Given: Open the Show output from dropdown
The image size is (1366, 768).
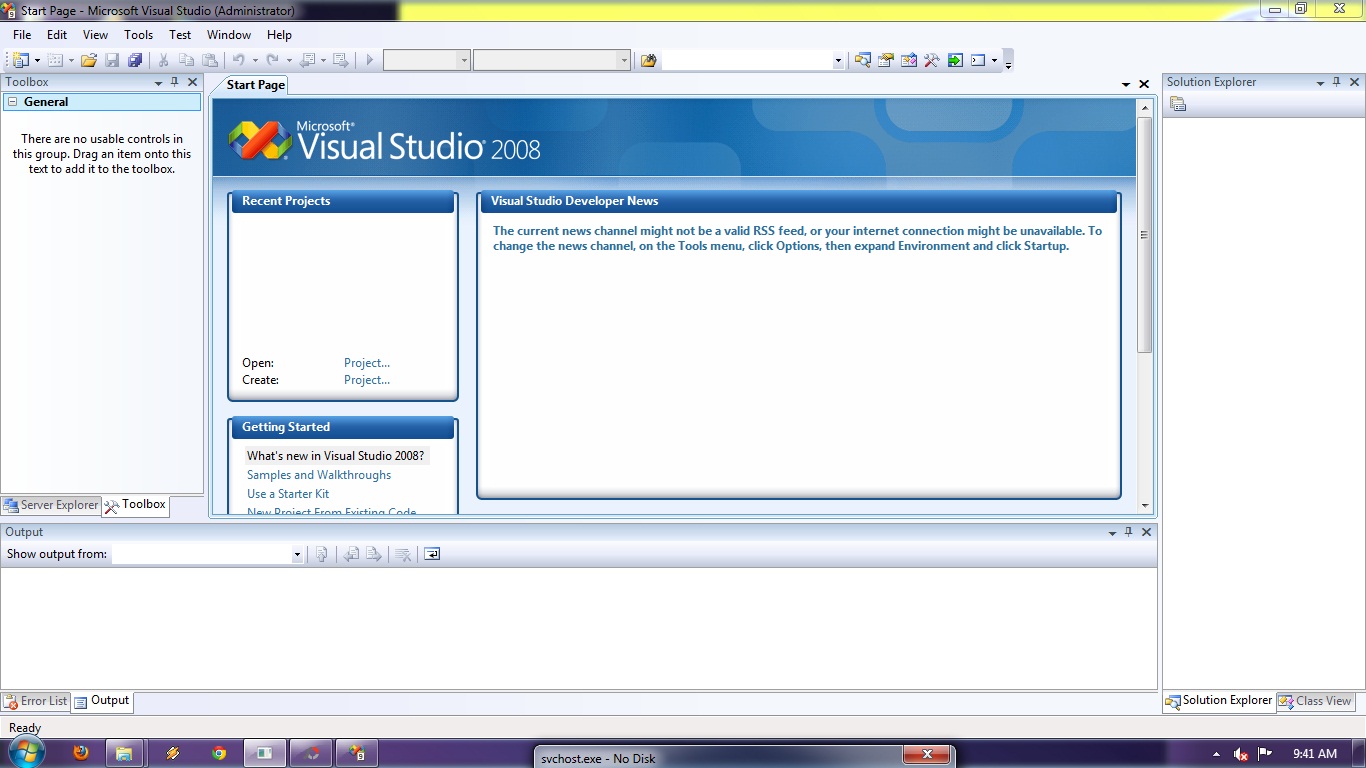Looking at the screenshot, I should 297,554.
